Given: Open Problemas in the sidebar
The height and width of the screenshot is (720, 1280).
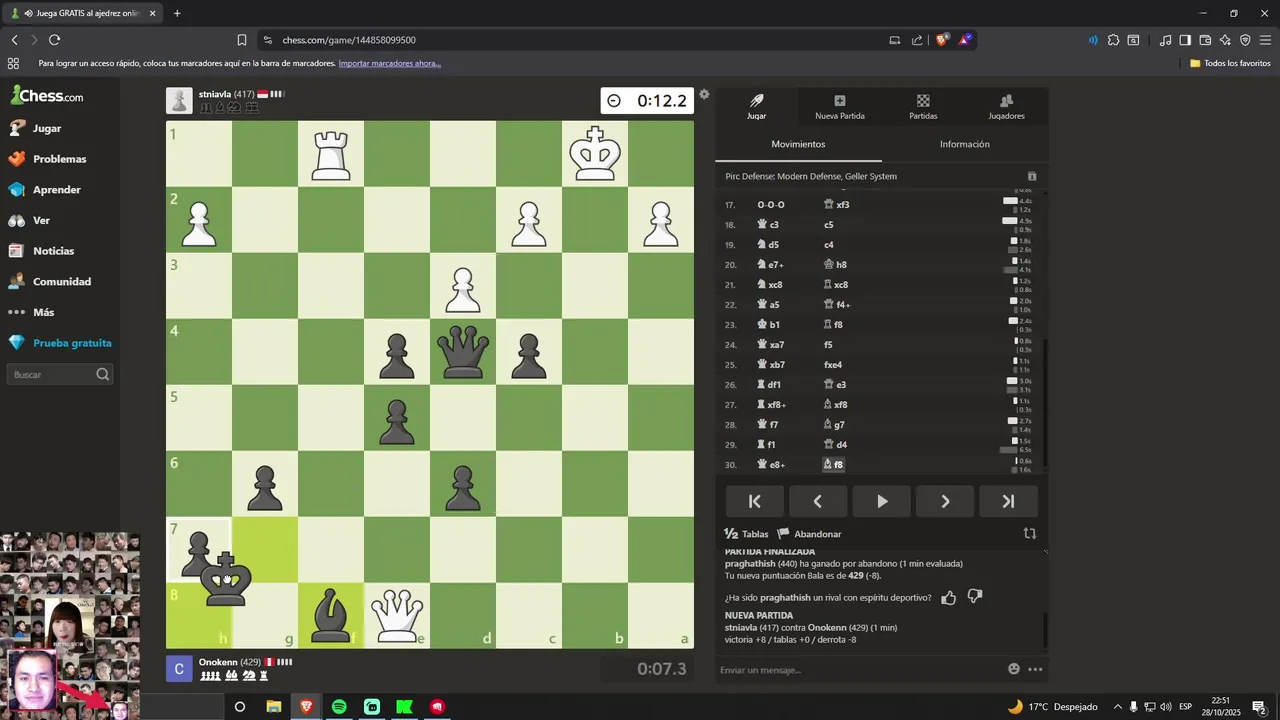Looking at the screenshot, I should tap(48, 159).
